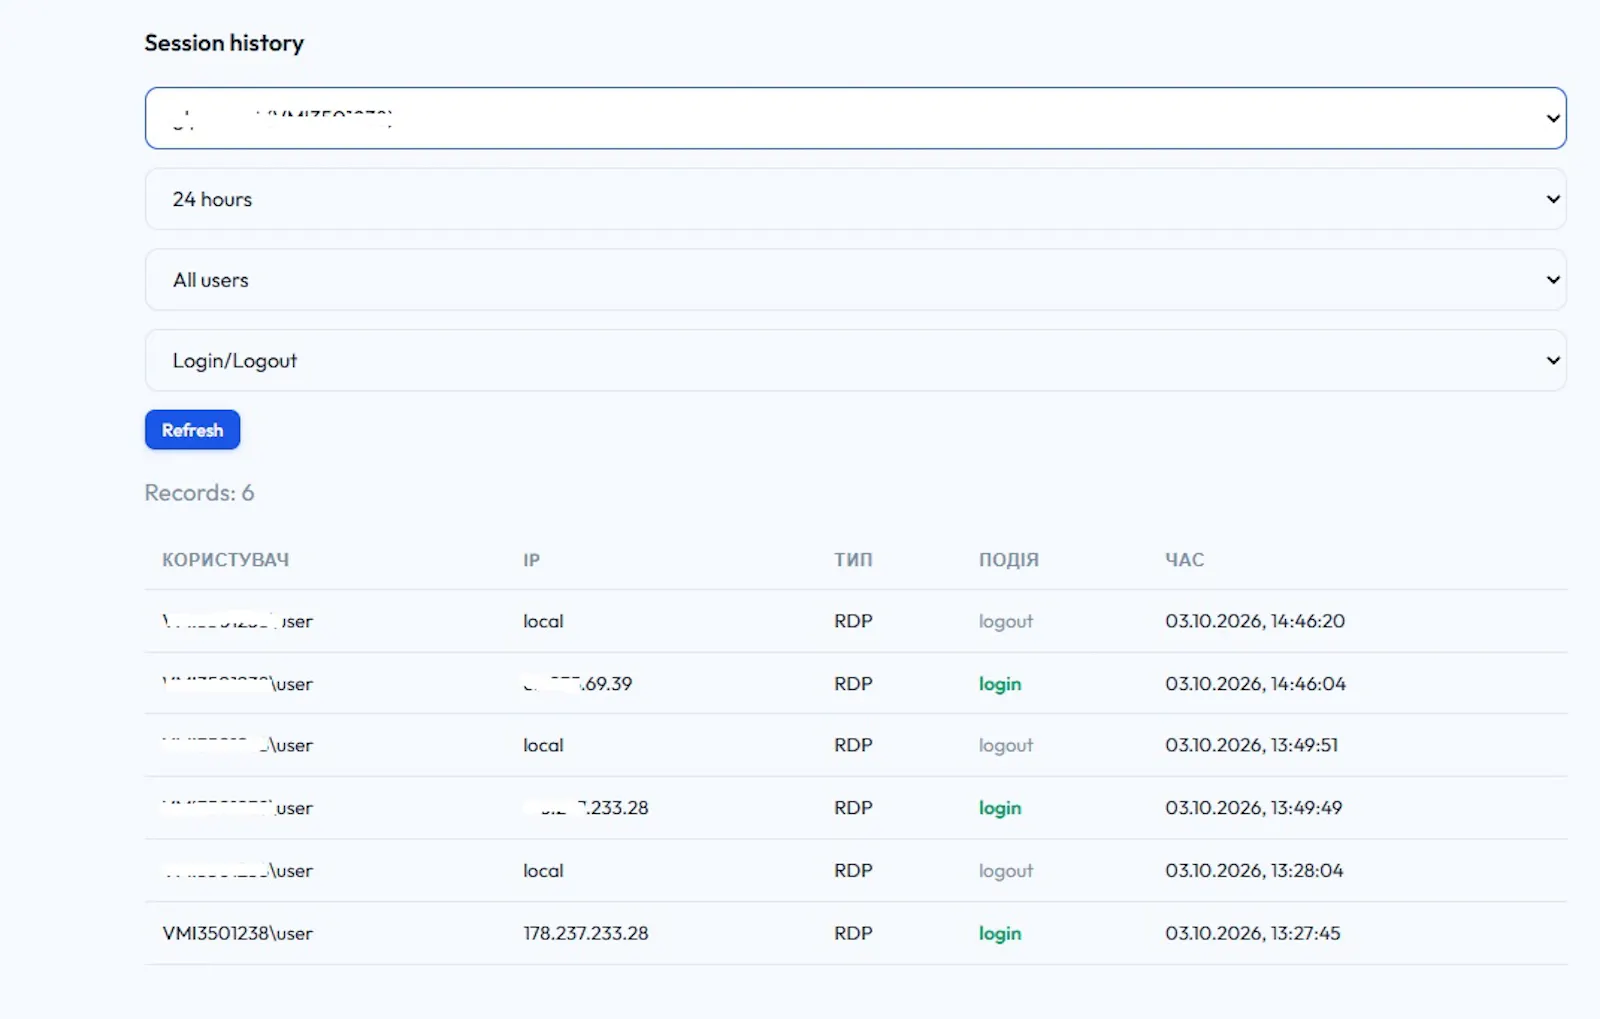The height and width of the screenshot is (1019, 1600).
Task: Expand the All users filter dropdown
Action: click(855, 280)
